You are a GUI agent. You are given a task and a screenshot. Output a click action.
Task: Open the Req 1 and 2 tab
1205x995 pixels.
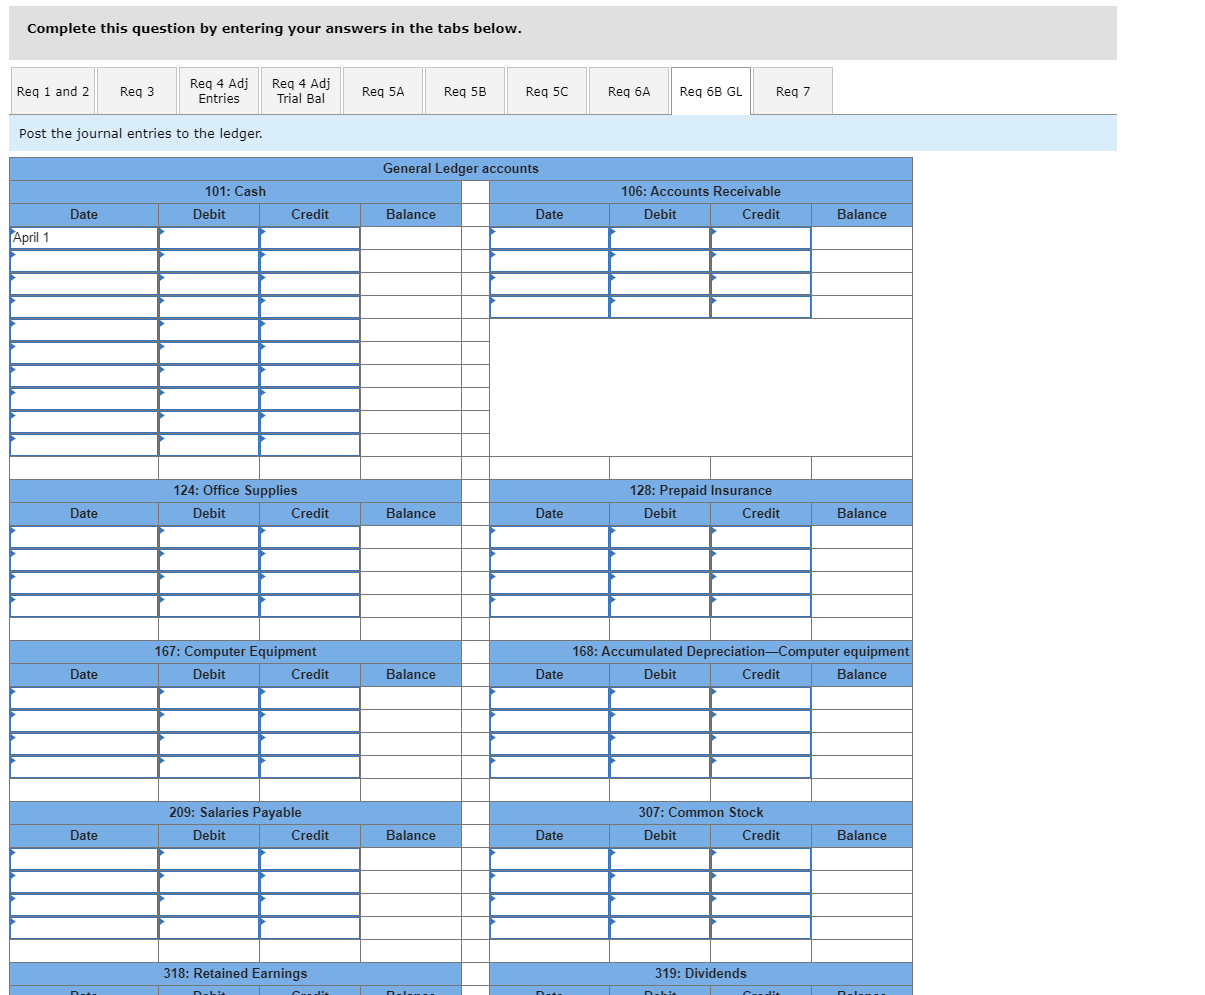(53, 91)
